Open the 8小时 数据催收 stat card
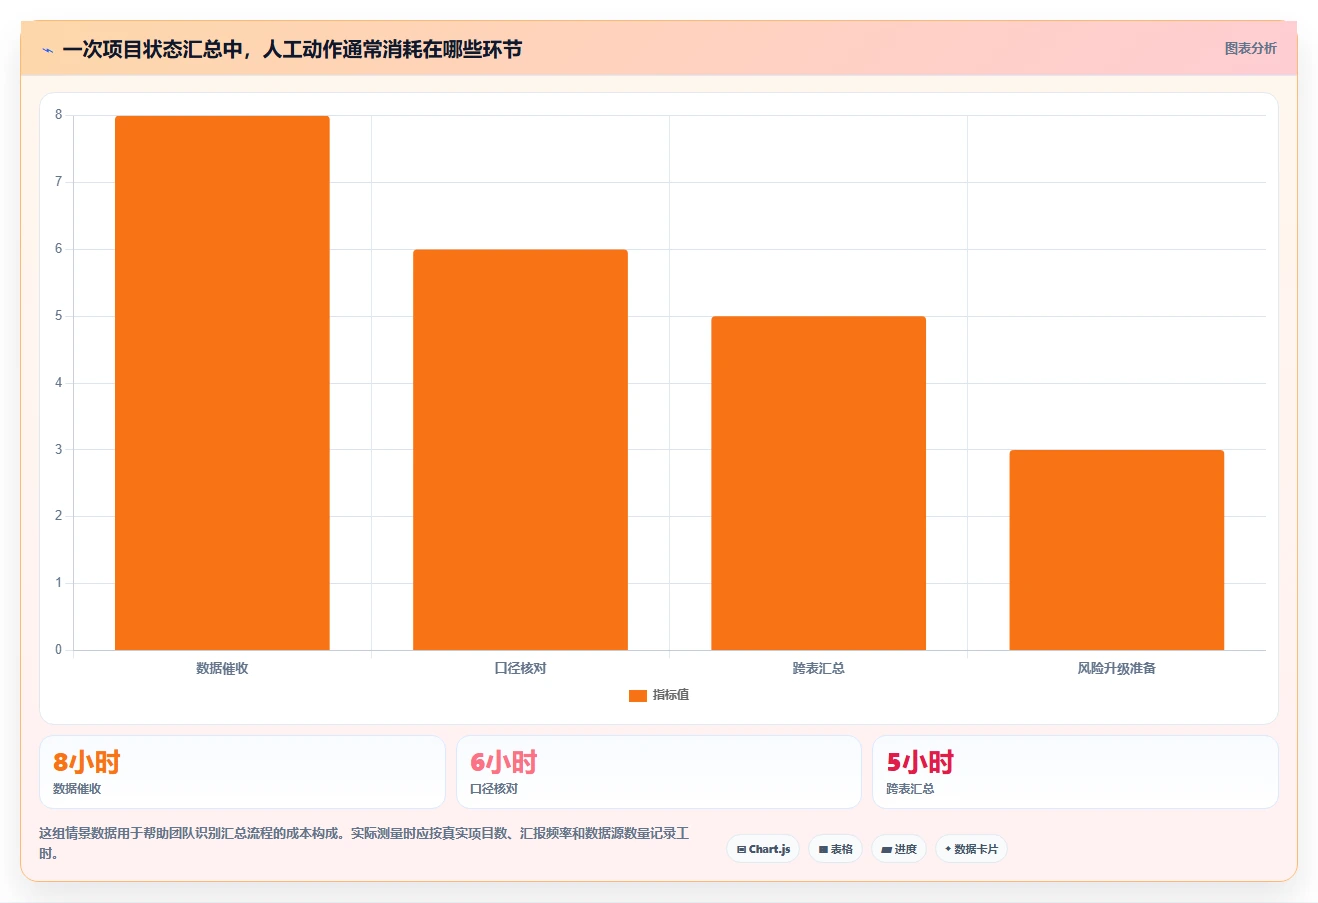 tap(242, 772)
